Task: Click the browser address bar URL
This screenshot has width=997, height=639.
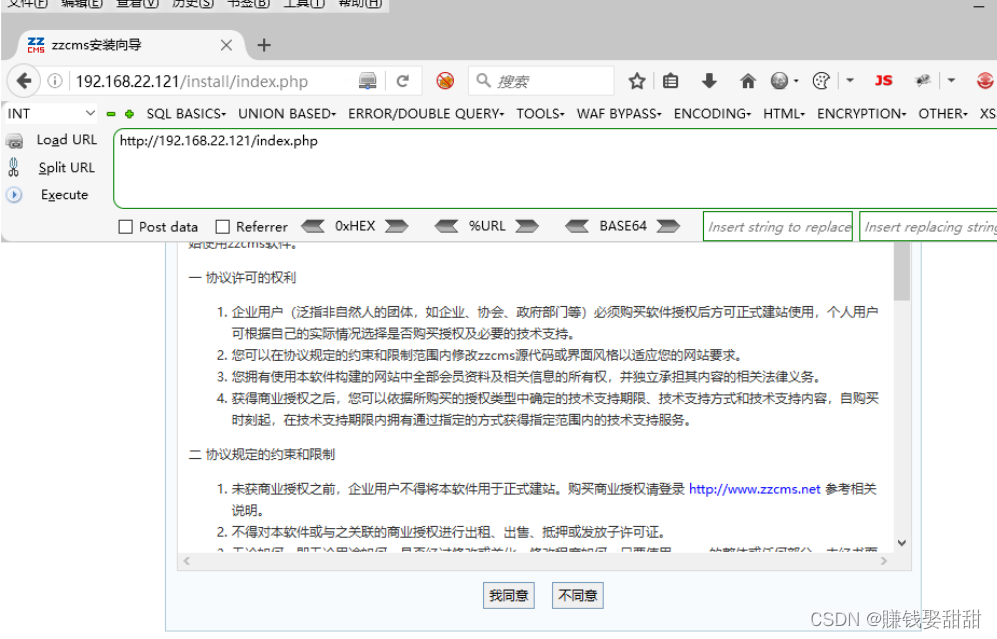Action: (191, 81)
